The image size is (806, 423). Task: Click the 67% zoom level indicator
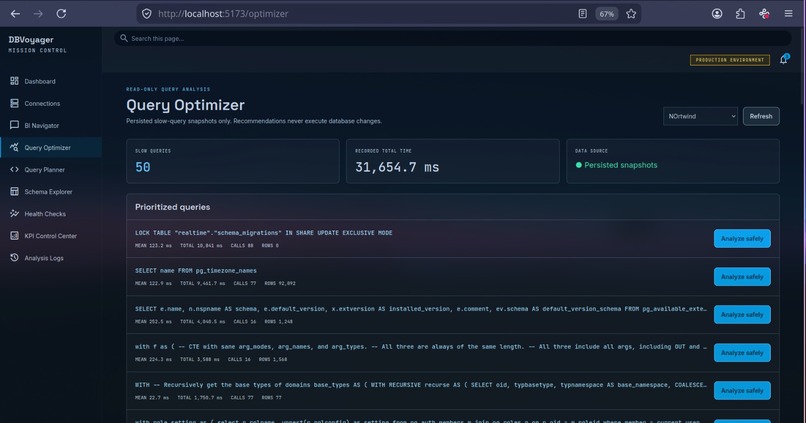pos(607,14)
